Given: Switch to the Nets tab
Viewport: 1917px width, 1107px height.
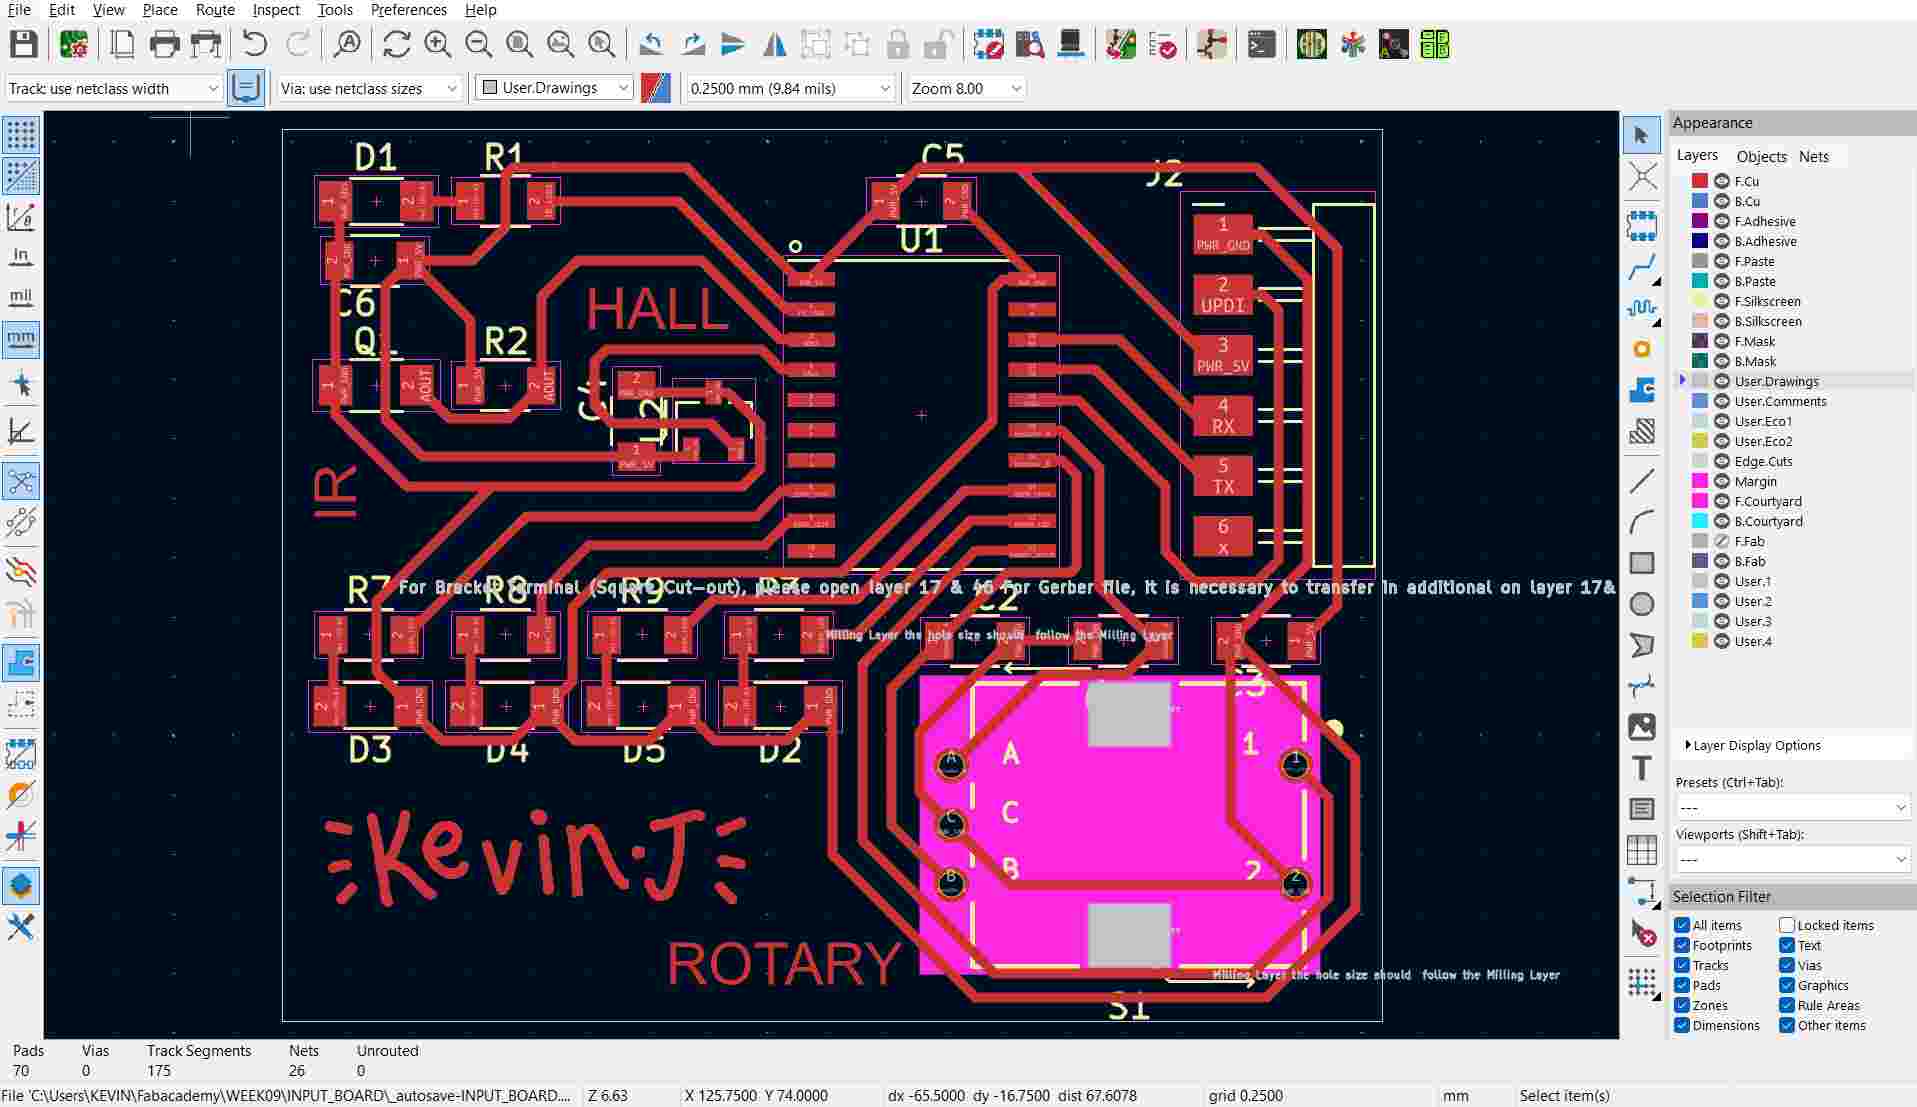Looking at the screenshot, I should tap(1813, 156).
